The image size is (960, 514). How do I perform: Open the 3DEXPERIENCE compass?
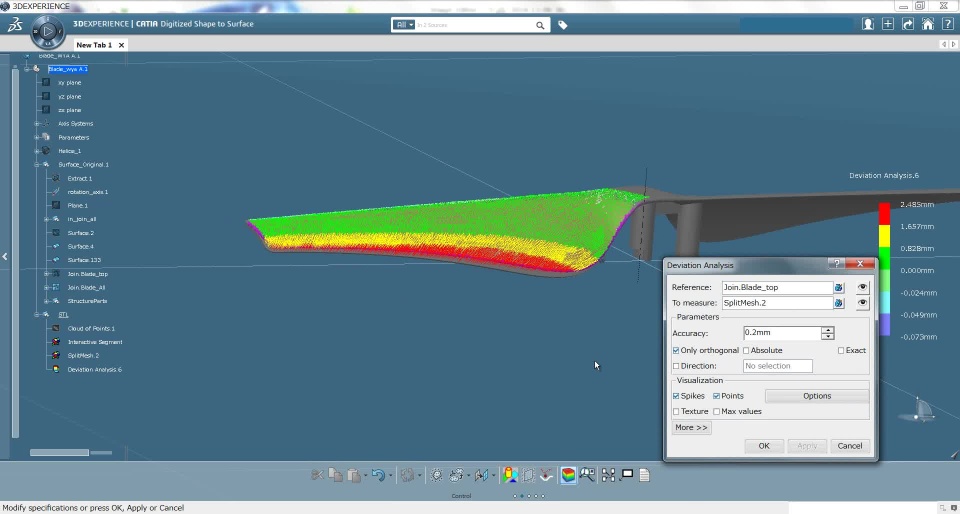(48, 31)
